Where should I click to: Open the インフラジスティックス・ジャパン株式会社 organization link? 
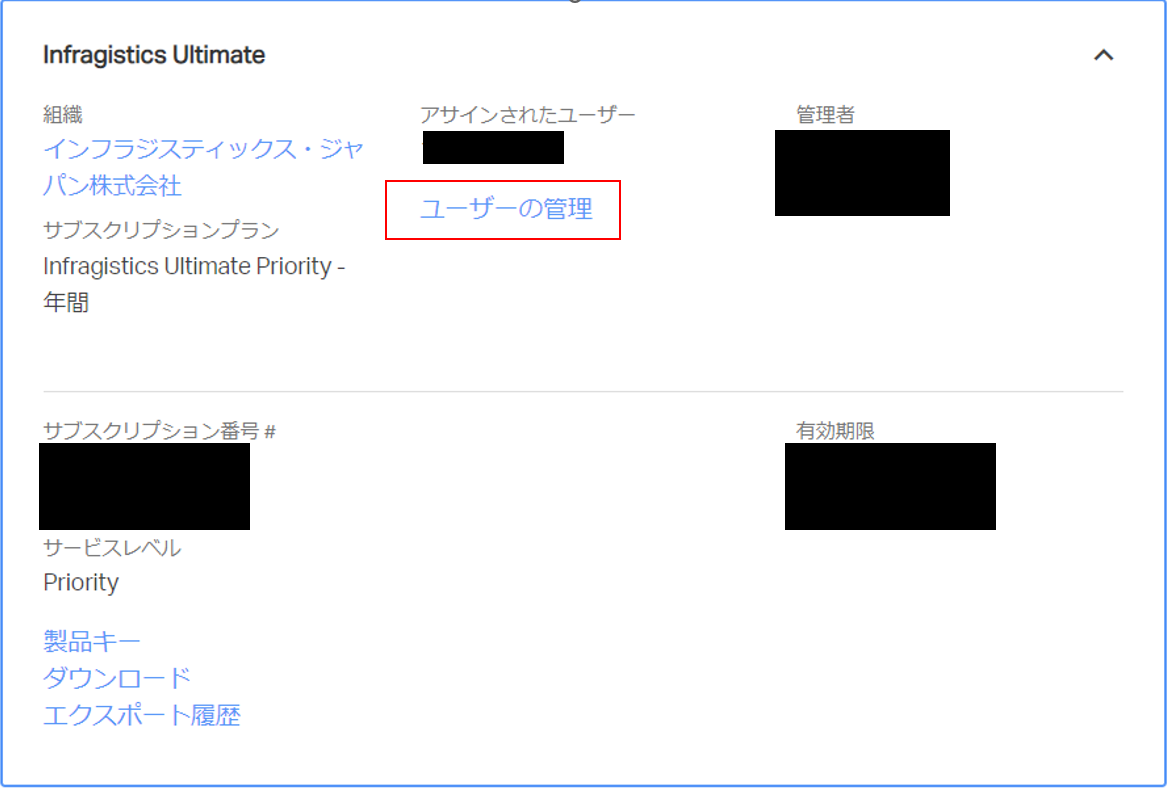coord(203,167)
